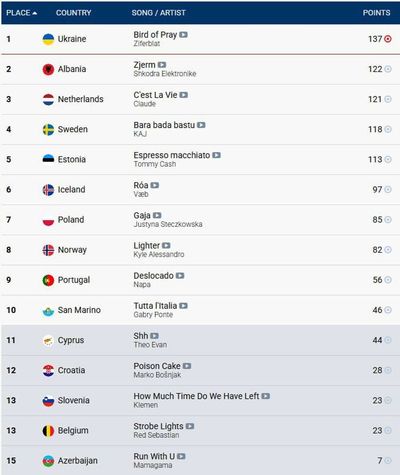Play the Espresso macchiato video

pos(216,155)
